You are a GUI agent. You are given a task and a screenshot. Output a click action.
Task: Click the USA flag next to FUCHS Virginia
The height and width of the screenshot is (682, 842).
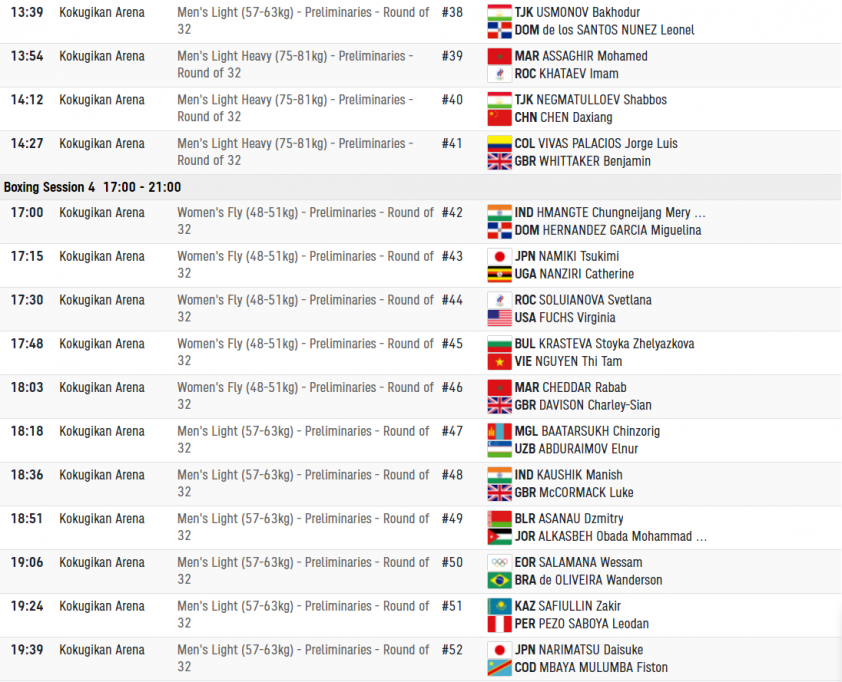point(499,318)
